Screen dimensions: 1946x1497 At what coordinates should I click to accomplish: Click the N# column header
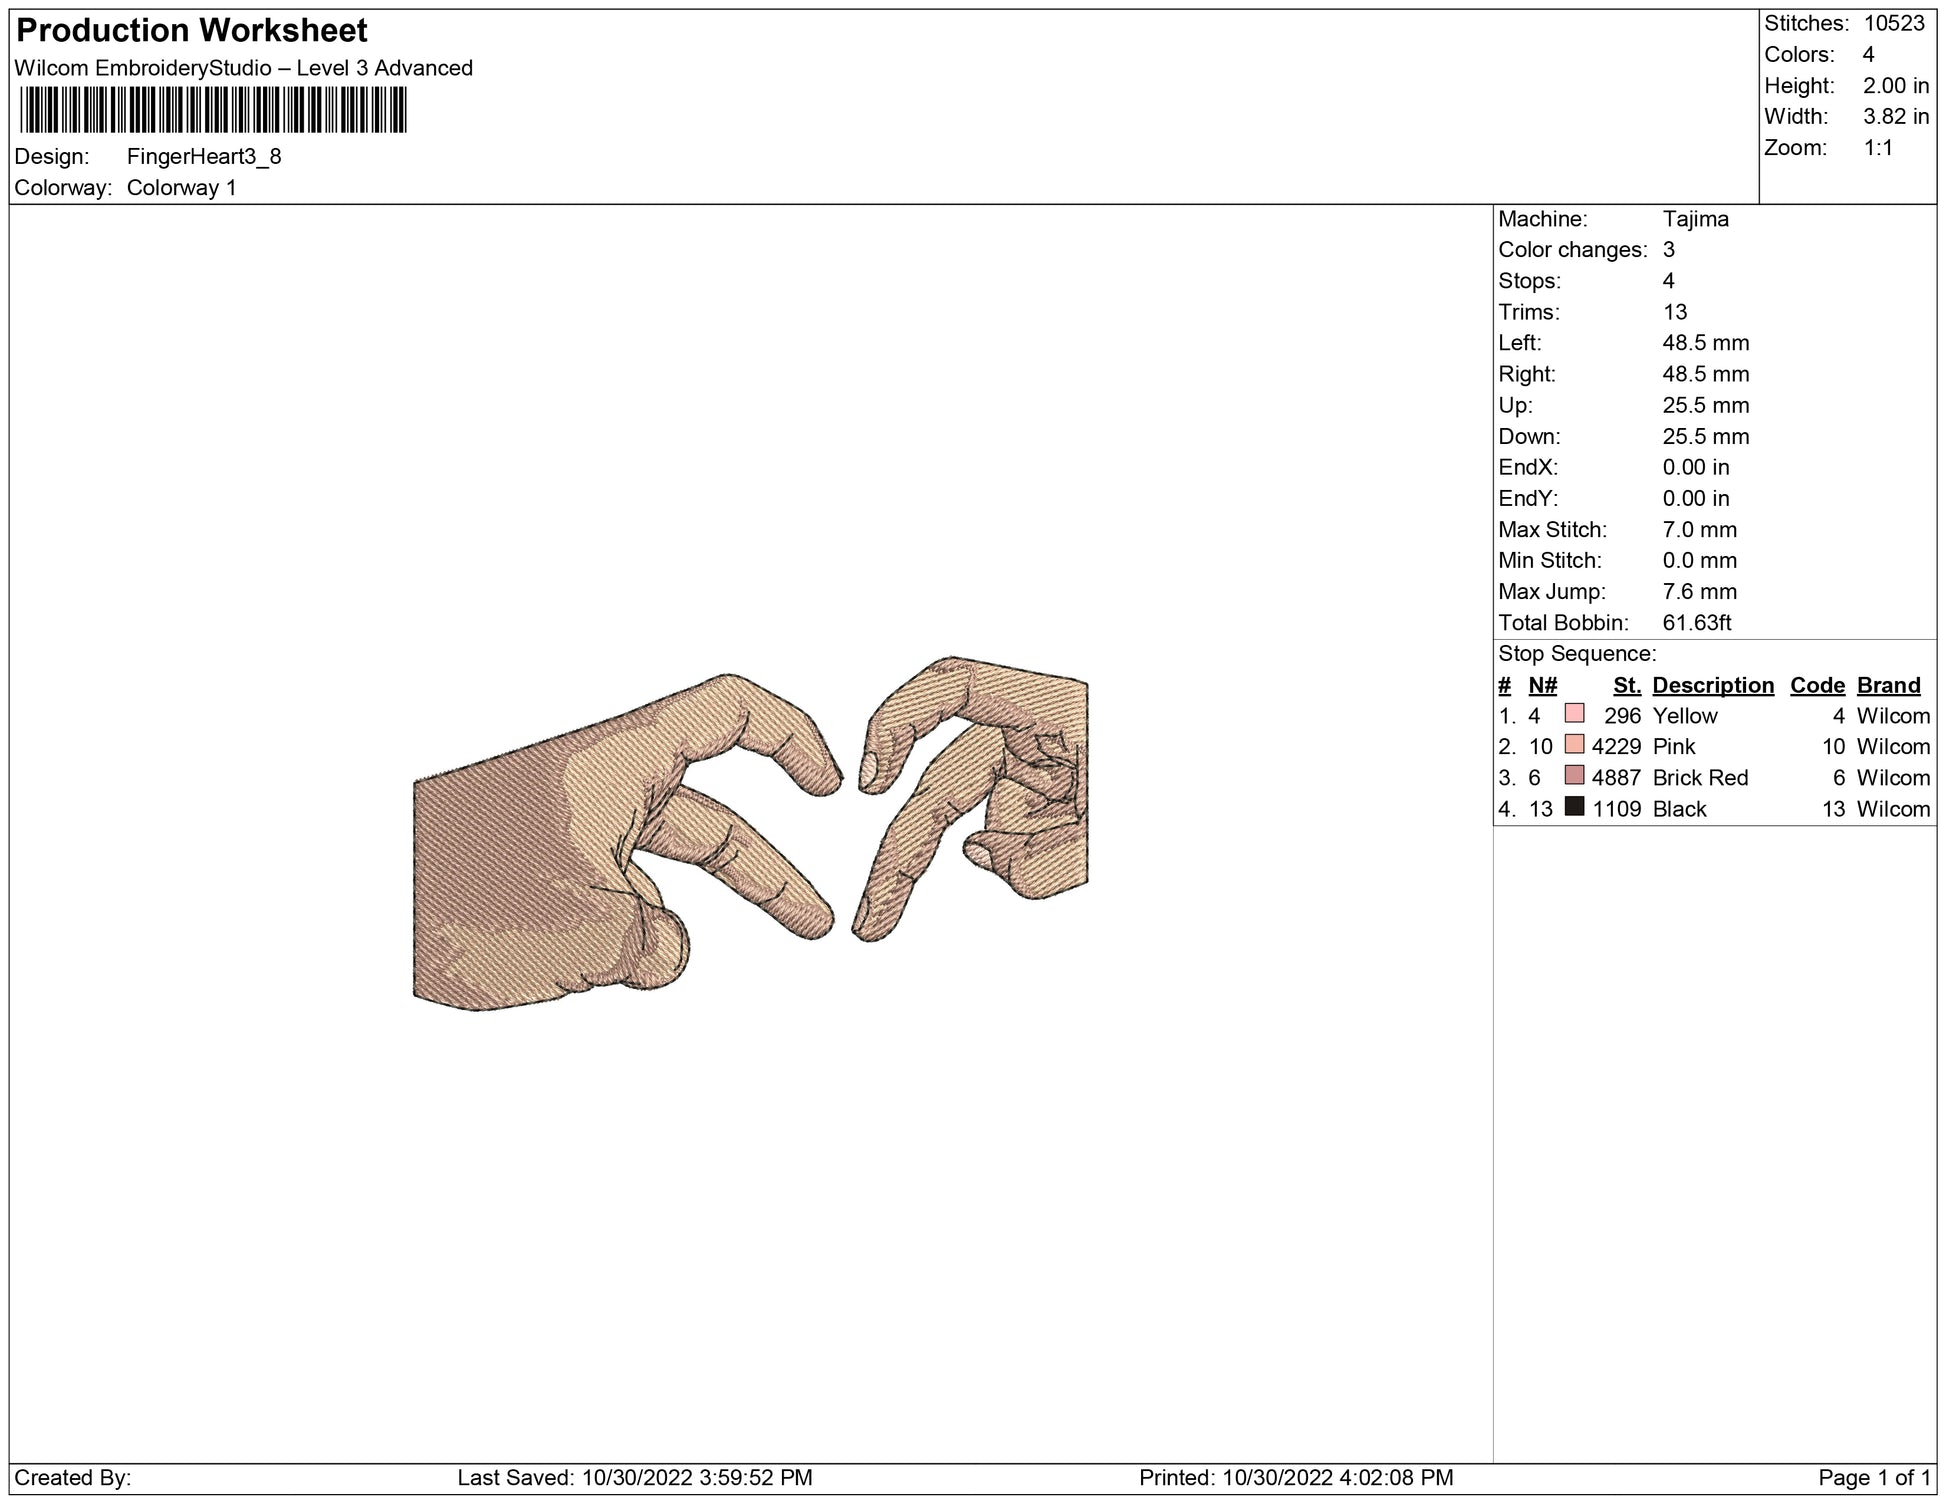[1542, 685]
